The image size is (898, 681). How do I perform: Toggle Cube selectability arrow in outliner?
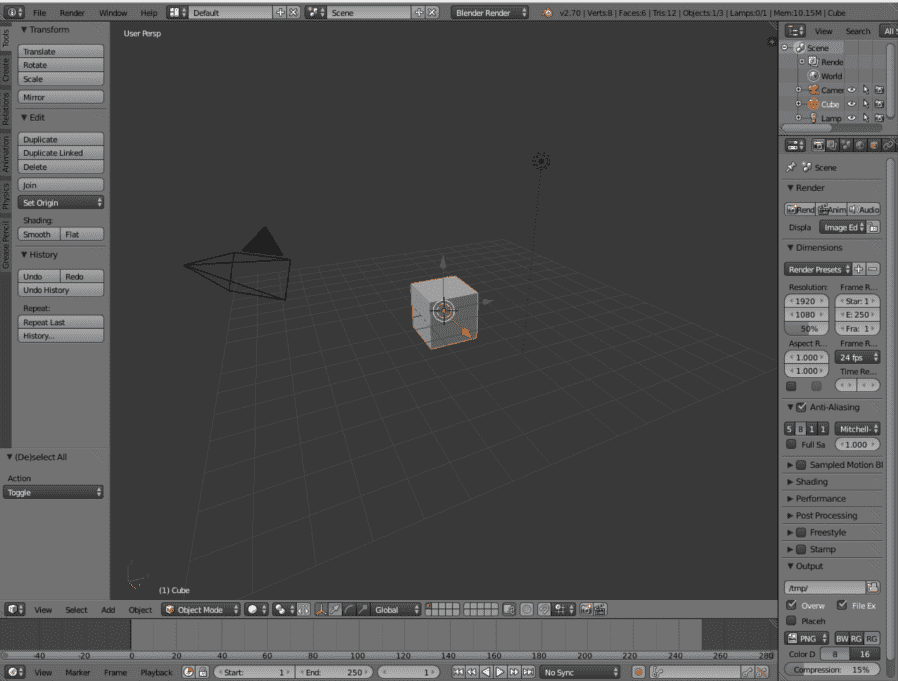tap(866, 104)
